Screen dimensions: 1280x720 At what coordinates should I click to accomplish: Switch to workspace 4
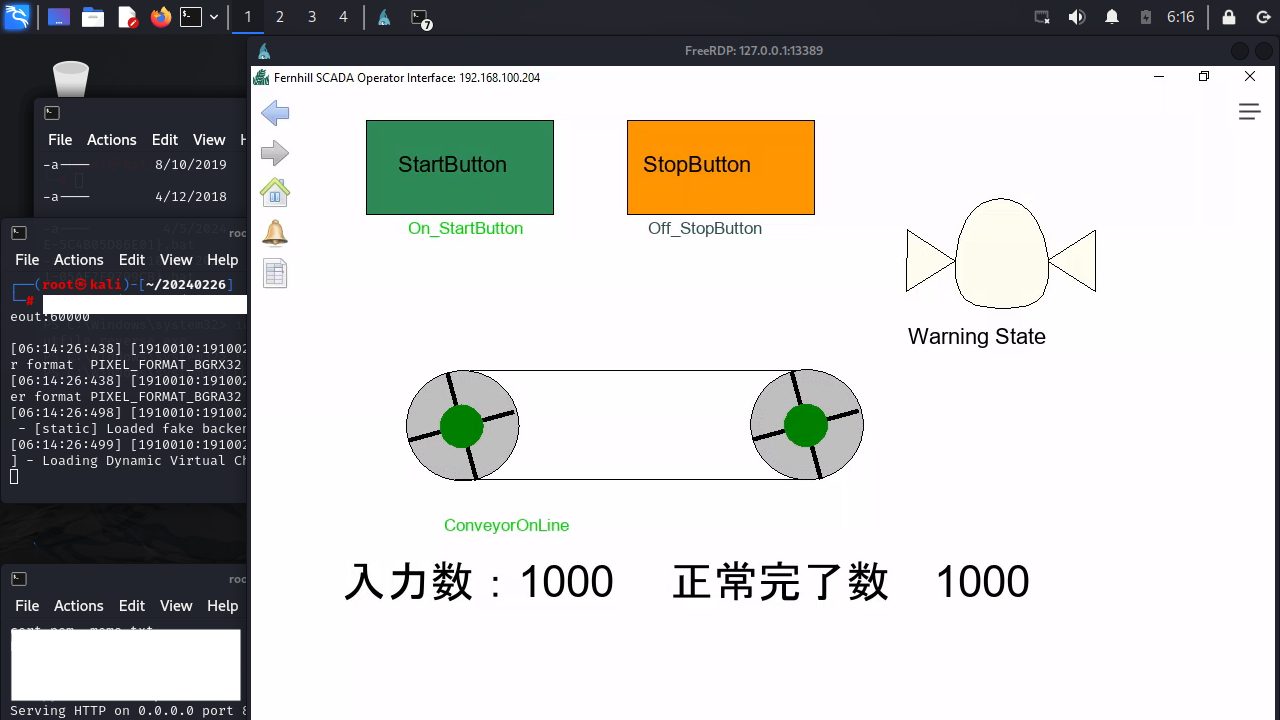[343, 17]
